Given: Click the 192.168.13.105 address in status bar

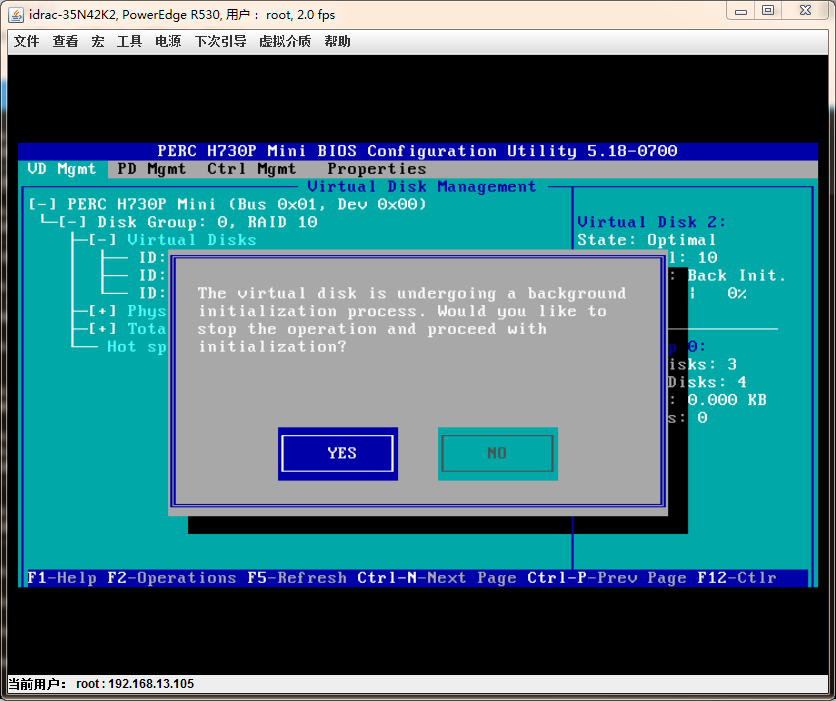Looking at the screenshot, I should click(x=151, y=684).
